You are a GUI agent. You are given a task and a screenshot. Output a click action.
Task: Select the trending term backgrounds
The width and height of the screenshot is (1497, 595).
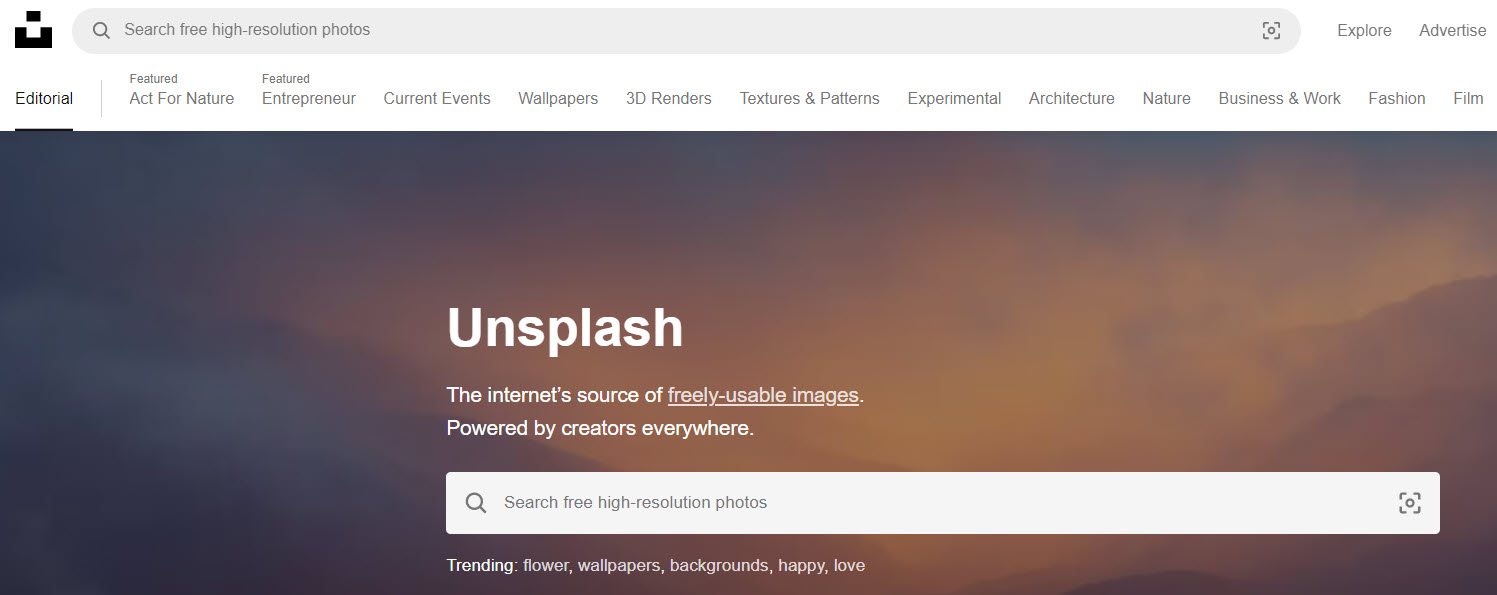[720, 565]
